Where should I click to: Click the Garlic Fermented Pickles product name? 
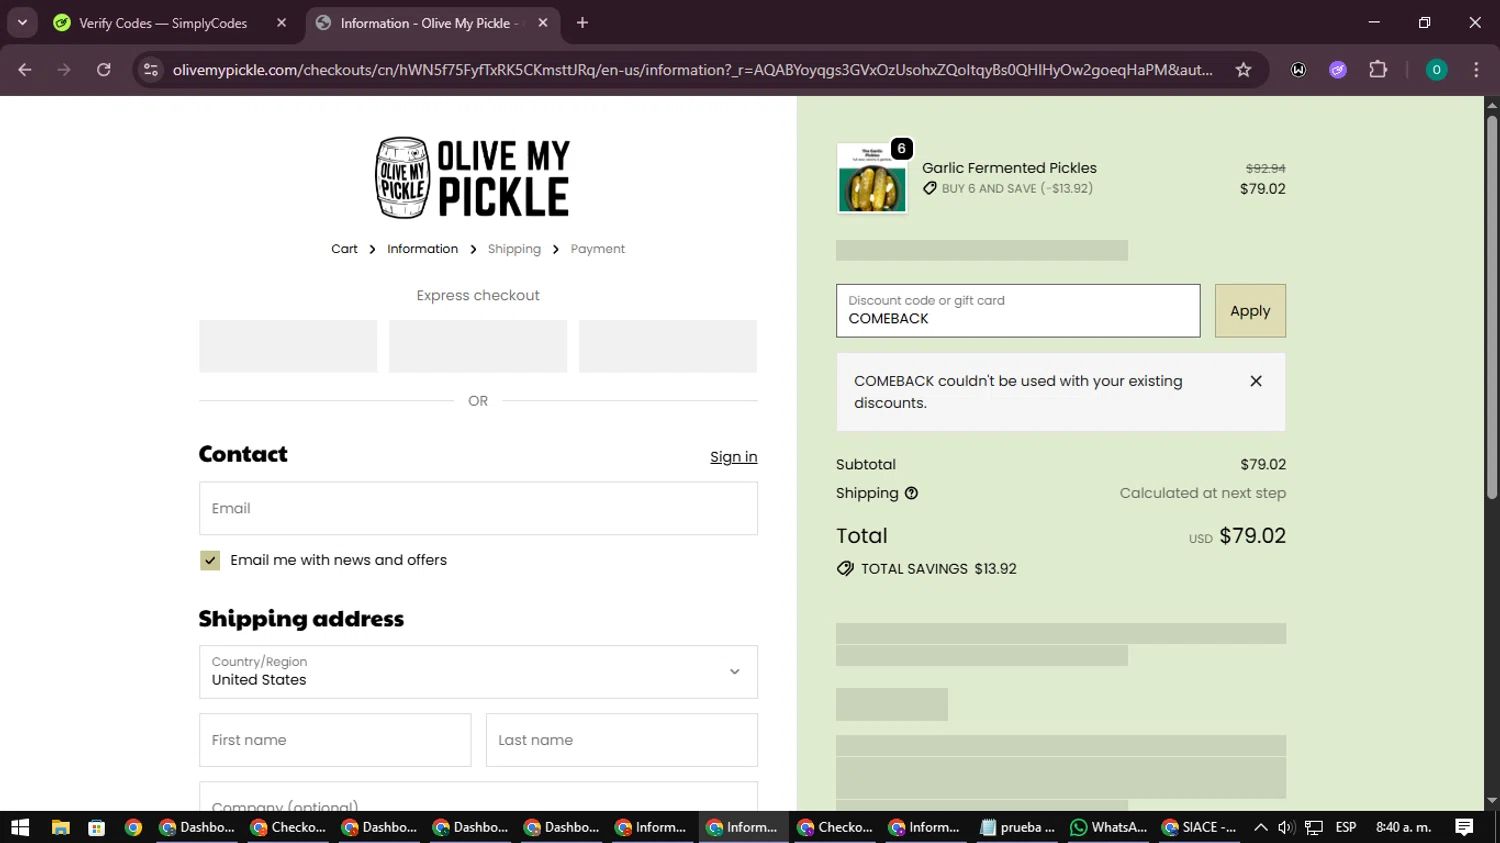coord(1009,168)
